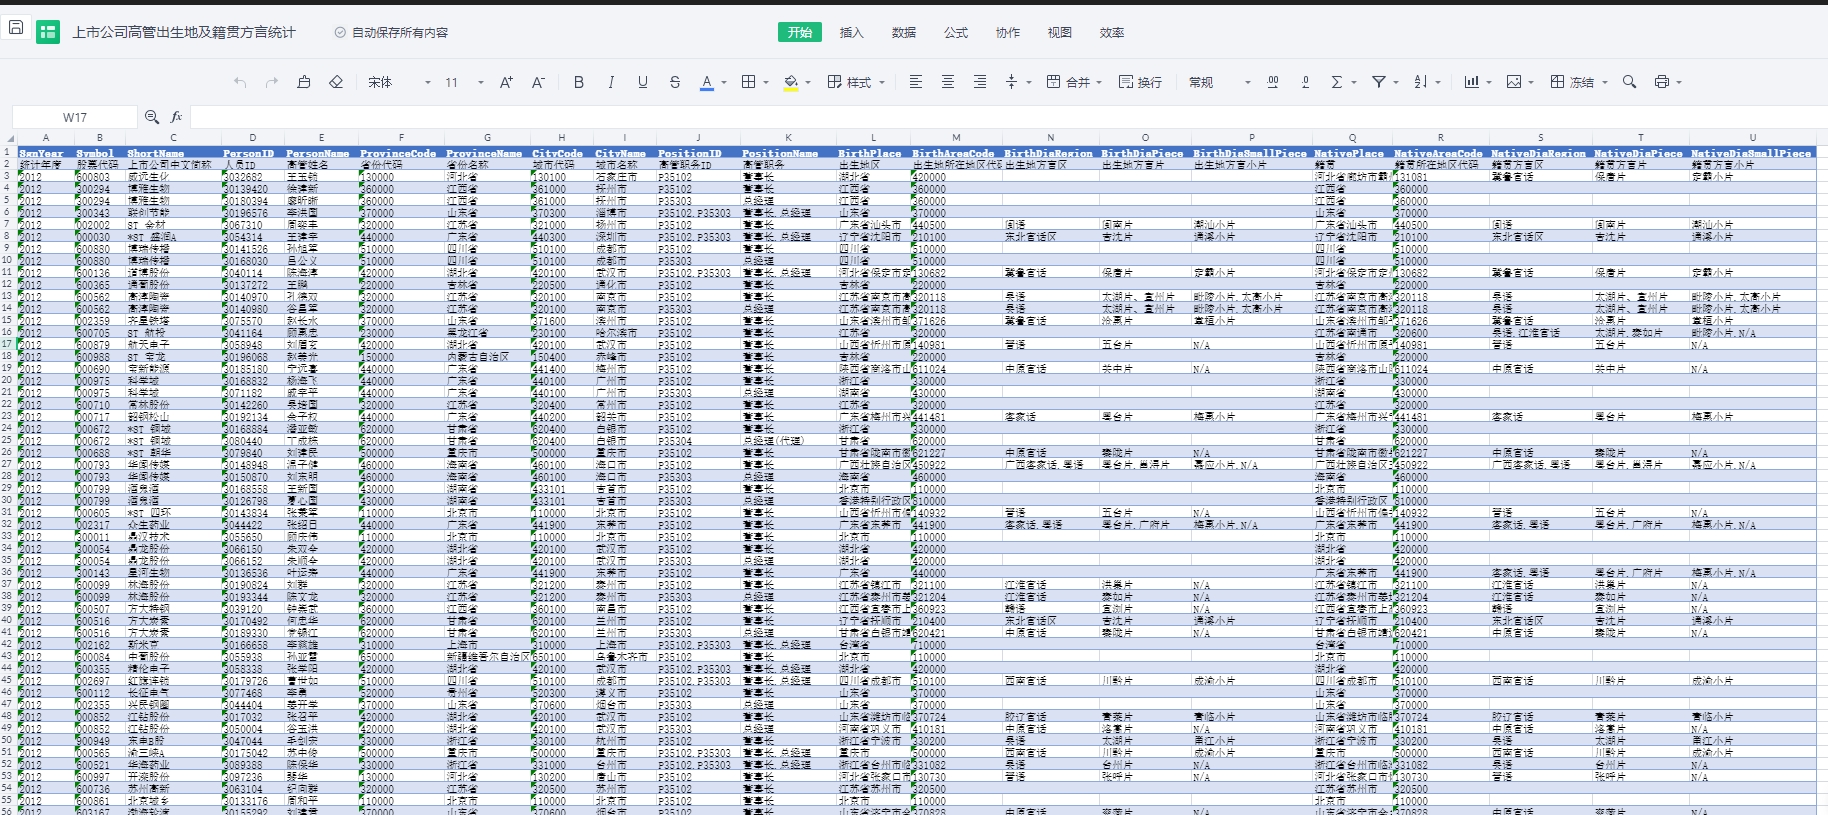The height and width of the screenshot is (815, 1828).
Task: Toggle strikethrough formatting
Action: (x=675, y=82)
